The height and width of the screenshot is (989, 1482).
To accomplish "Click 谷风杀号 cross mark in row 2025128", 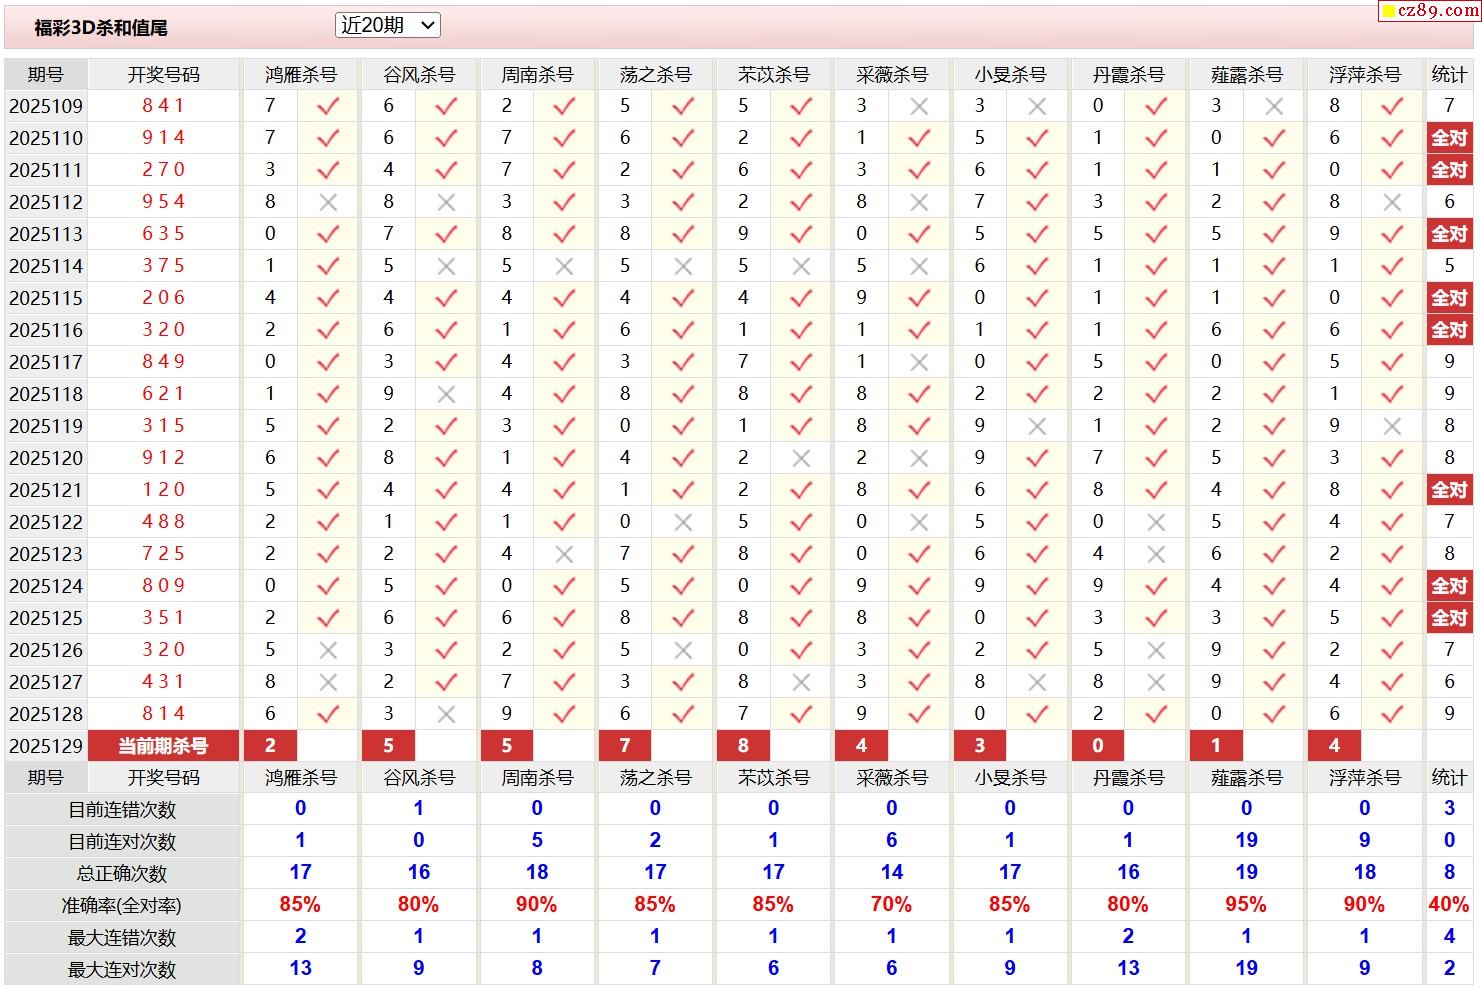I will [446, 714].
